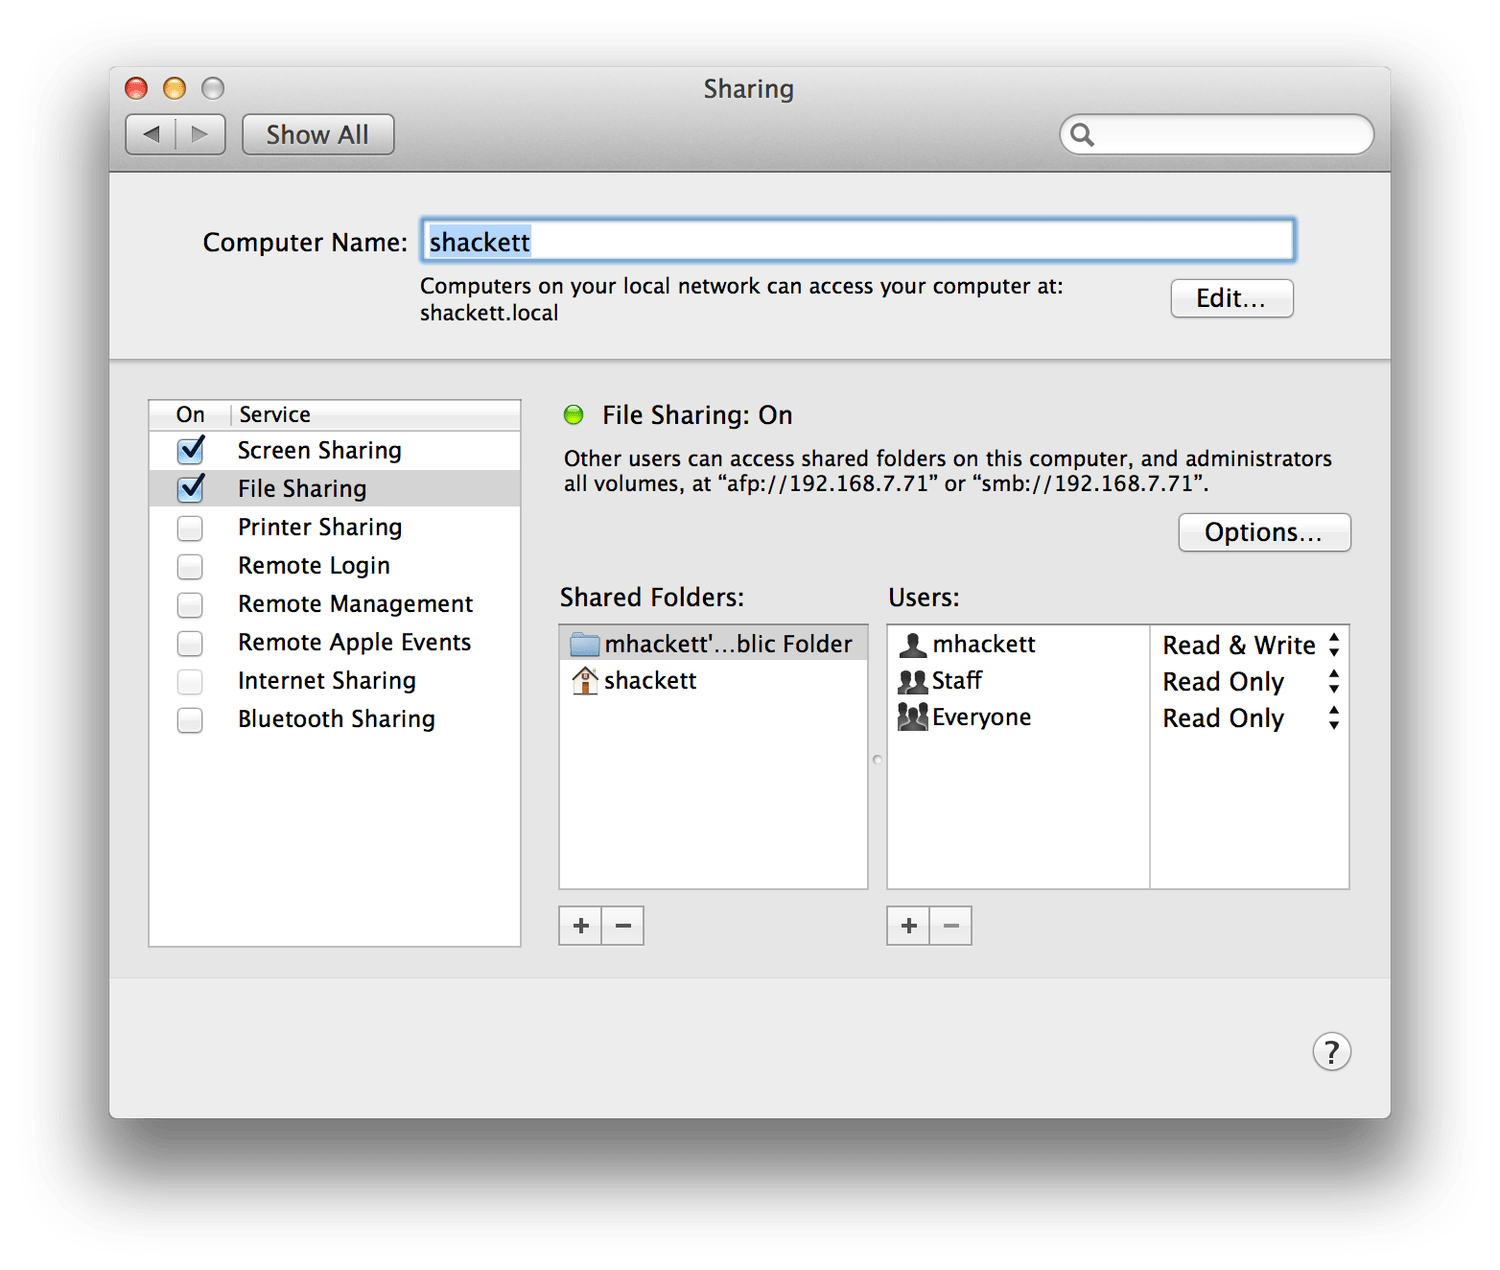Select the File Sharing service row
The height and width of the screenshot is (1270, 1500).
335,488
